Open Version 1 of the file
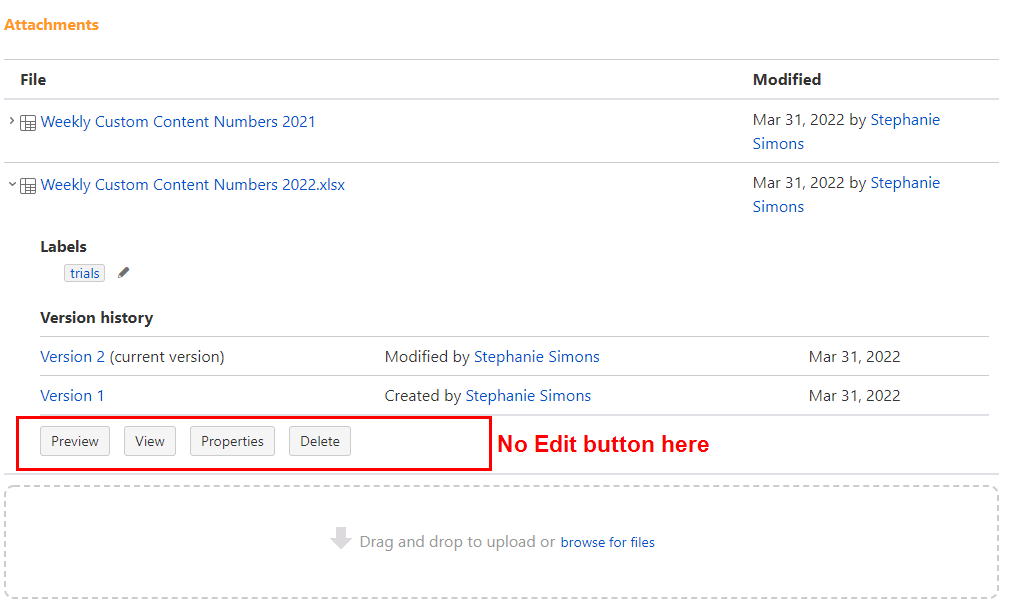The height and width of the screenshot is (610, 1010). point(72,395)
